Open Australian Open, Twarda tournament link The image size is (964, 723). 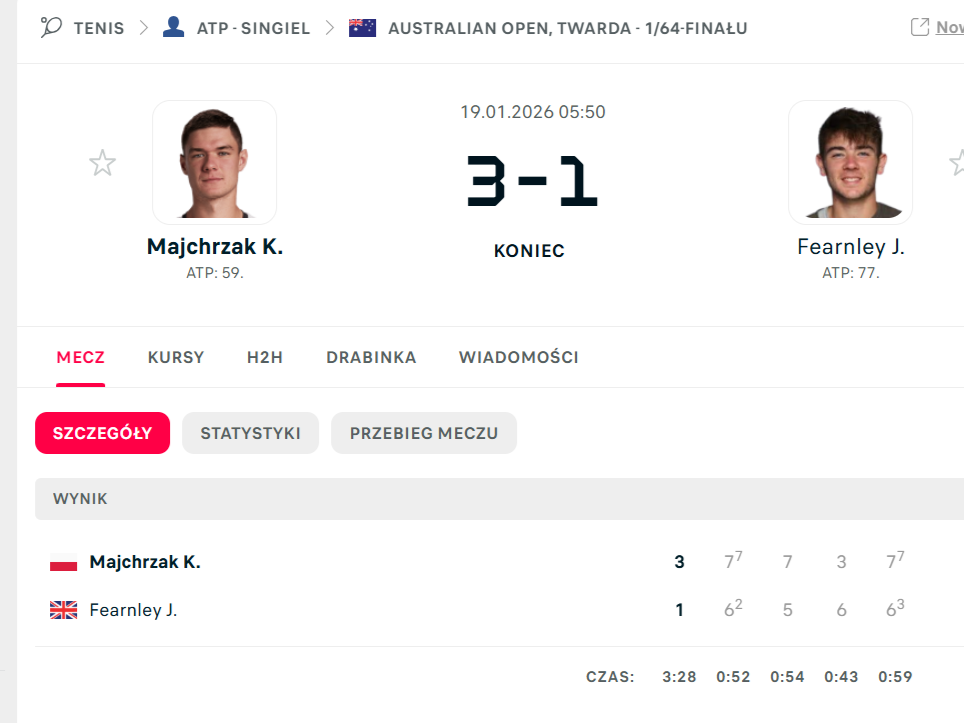(x=567, y=28)
